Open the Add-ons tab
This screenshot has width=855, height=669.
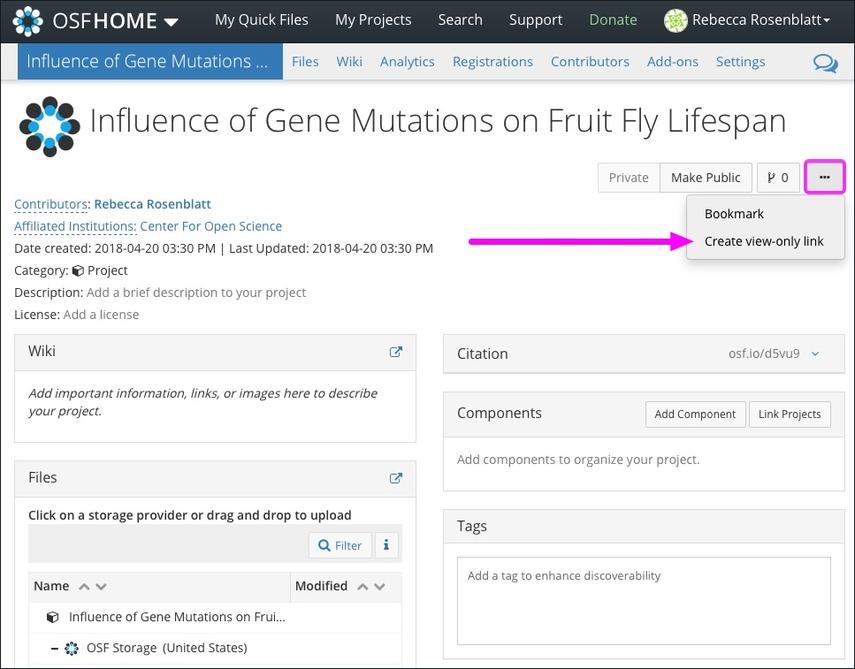tap(672, 62)
